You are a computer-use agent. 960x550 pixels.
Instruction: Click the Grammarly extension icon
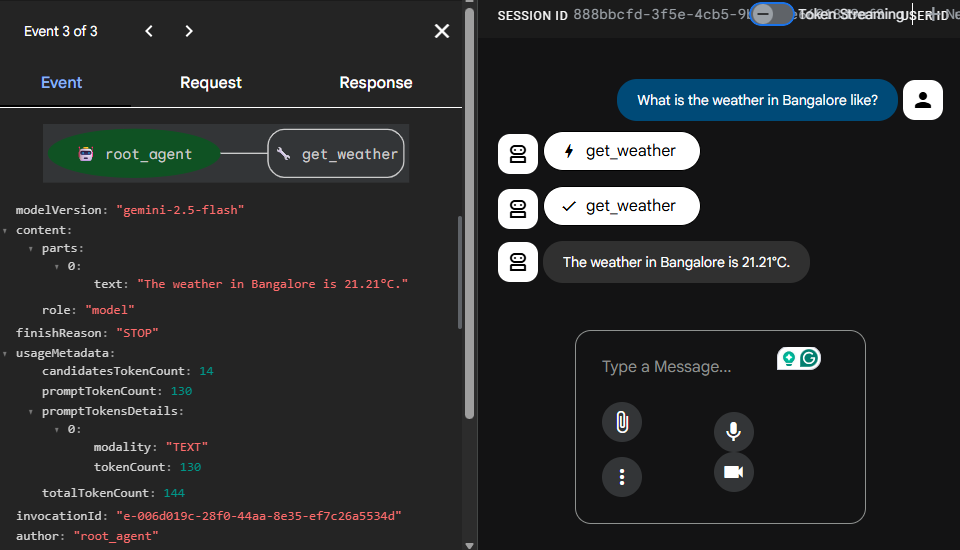pos(809,358)
